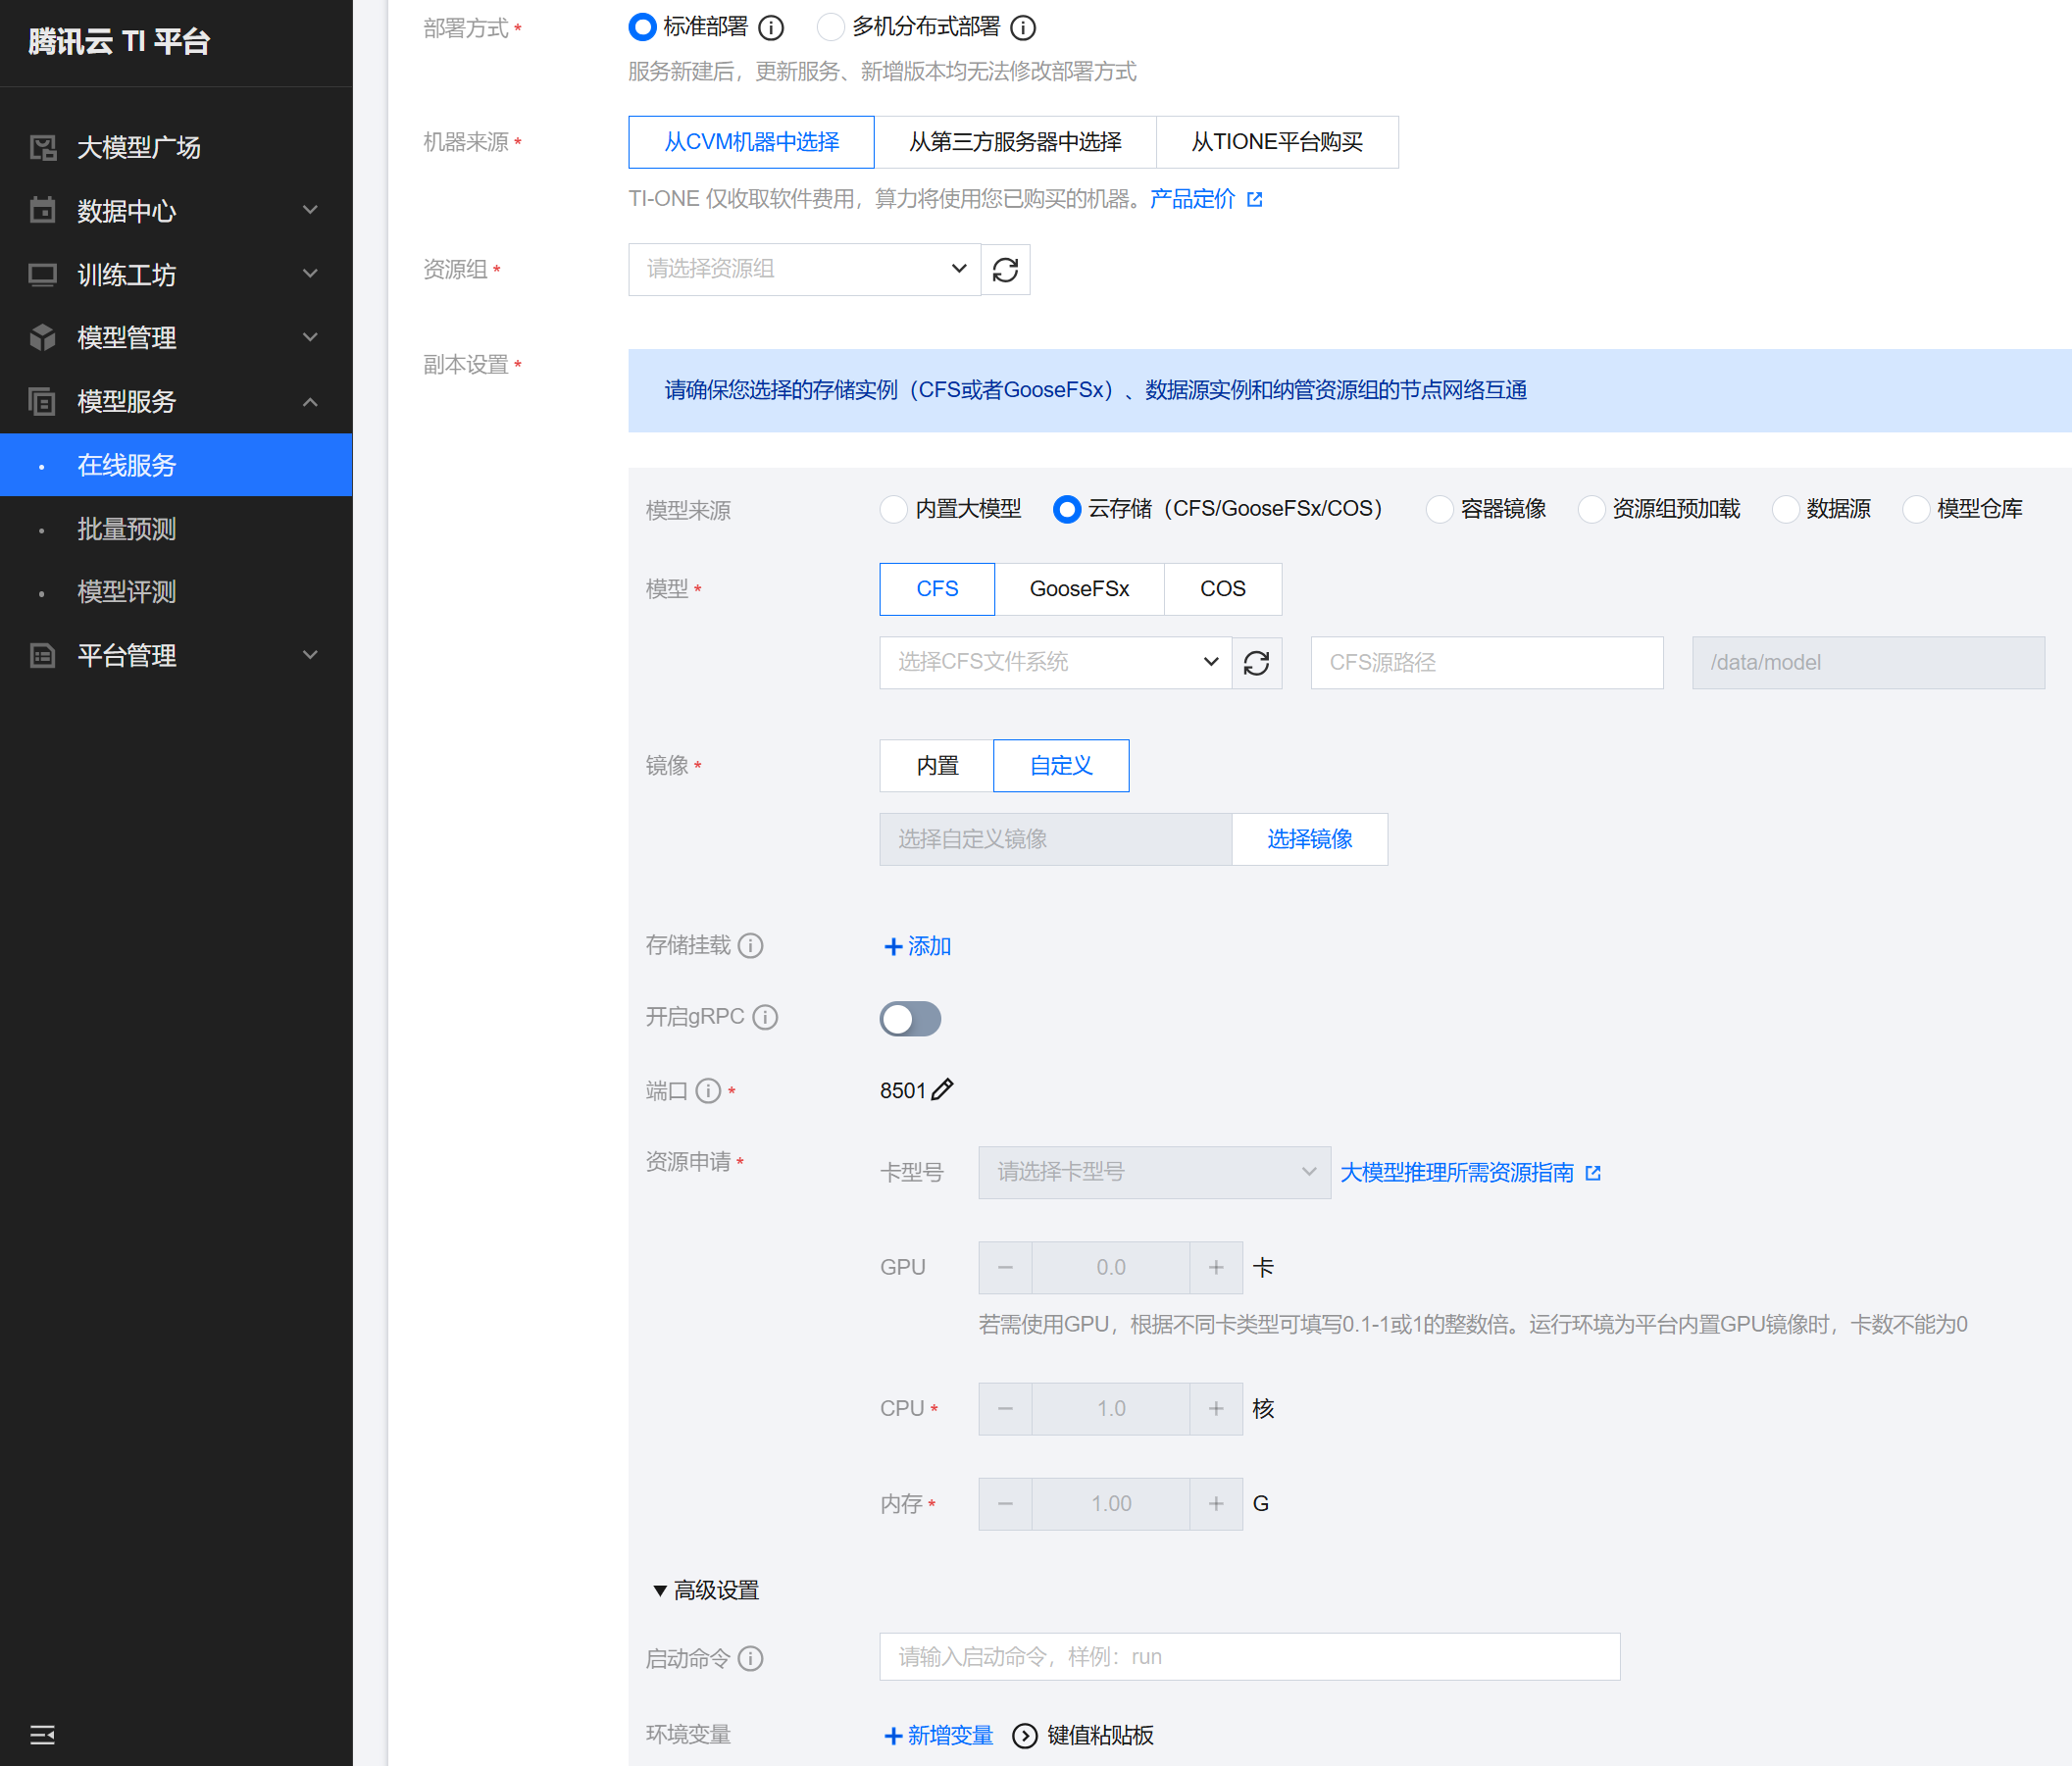Image resolution: width=2072 pixels, height=1766 pixels.
Task: Click the CFS file system refresh icon
Action: [x=1256, y=662]
